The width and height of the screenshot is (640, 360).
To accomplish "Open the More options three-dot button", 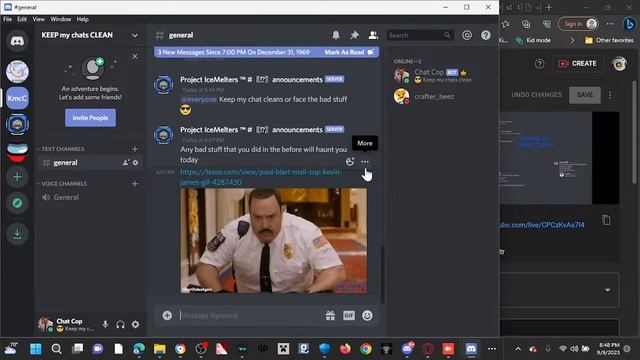I will [365, 162].
